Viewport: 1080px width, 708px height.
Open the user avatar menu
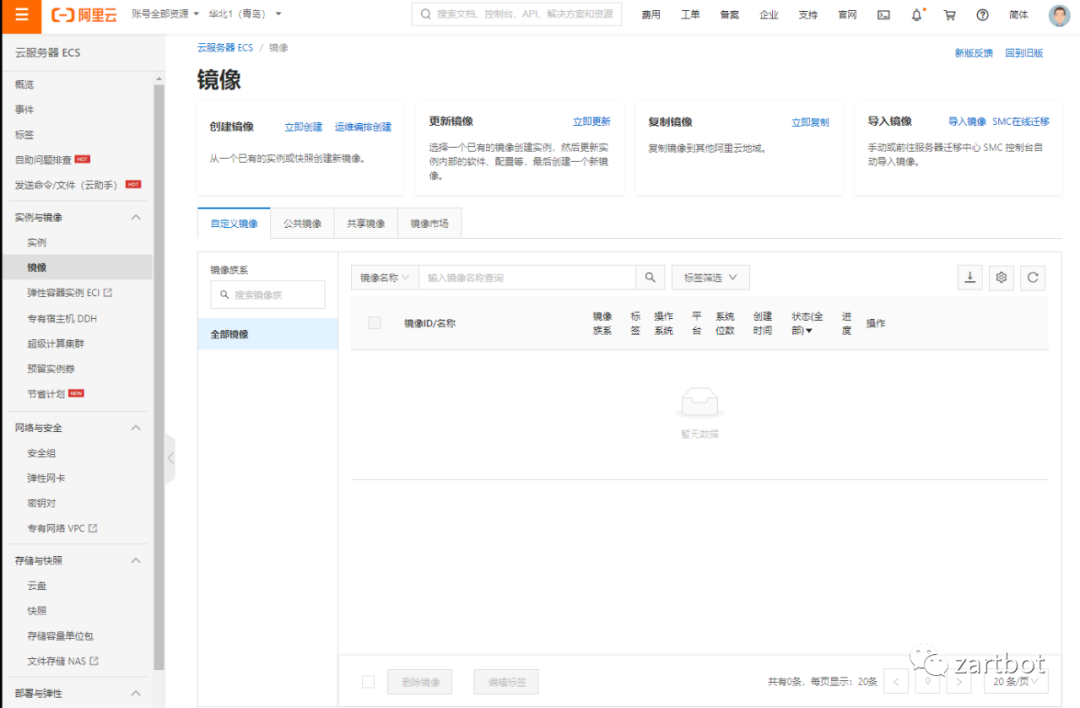(1059, 14)
